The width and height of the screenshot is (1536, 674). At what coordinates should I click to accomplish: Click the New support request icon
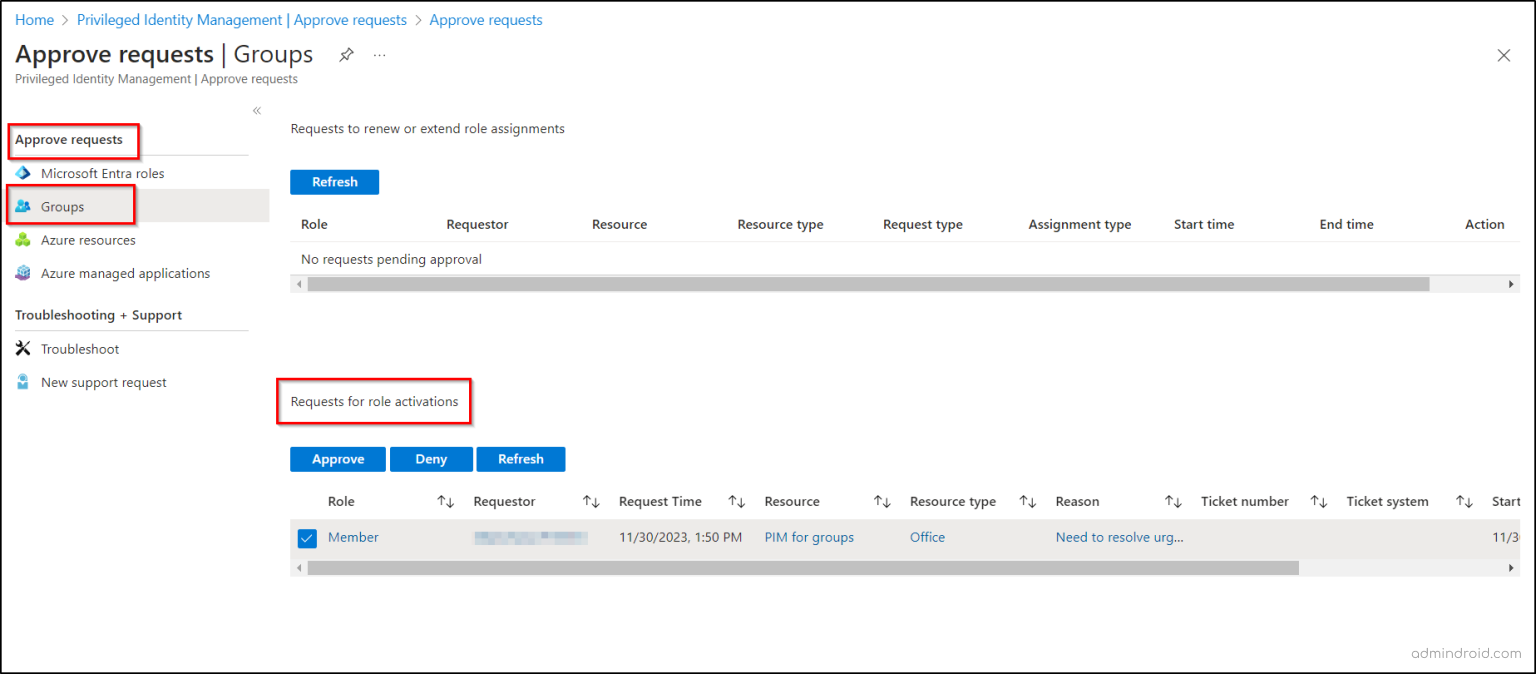(24, 382)
